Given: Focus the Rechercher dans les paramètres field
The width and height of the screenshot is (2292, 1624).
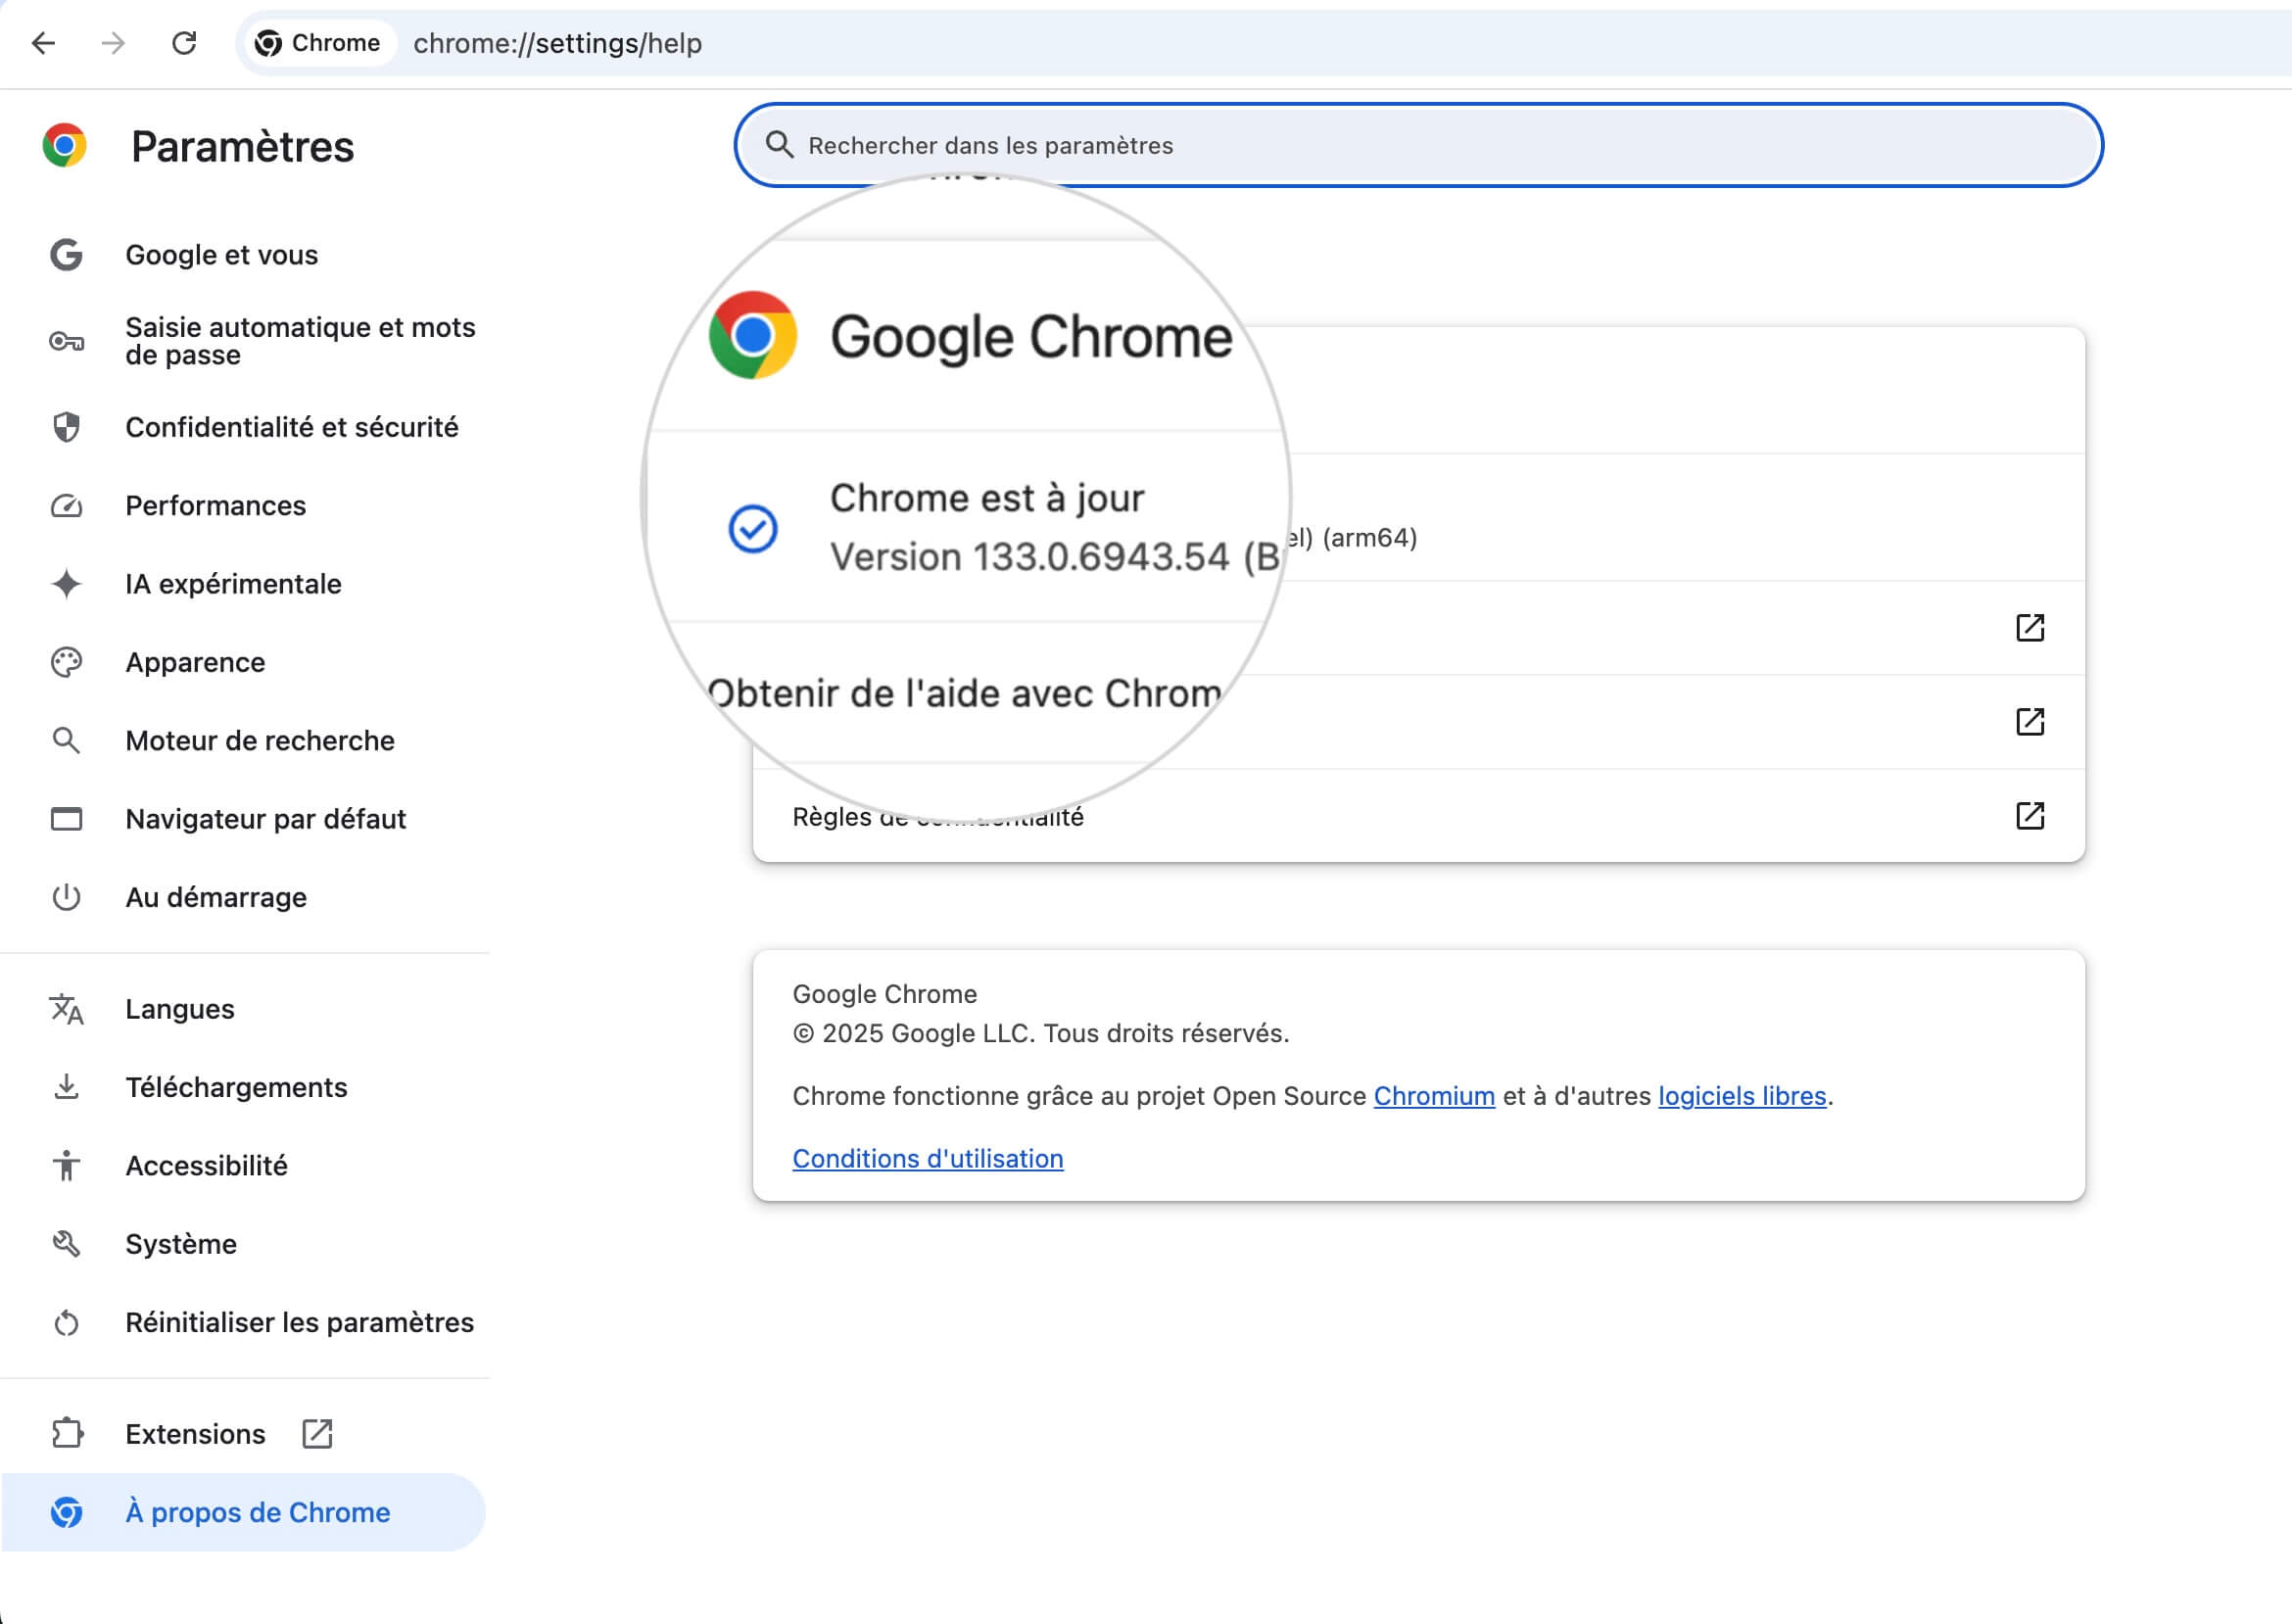Looking at the screenshot, I should [1418, 146].
